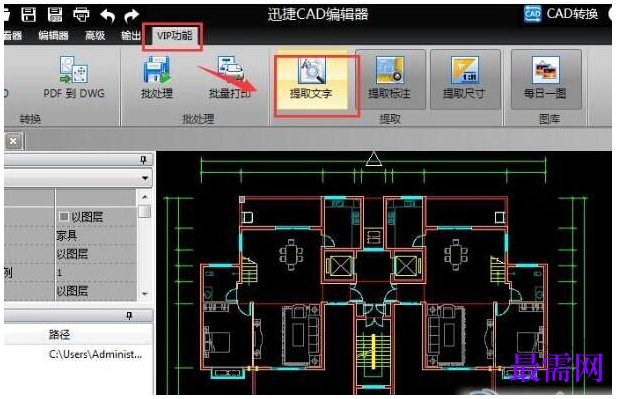Open the VIP功能 tab

(x=174, y=36)
